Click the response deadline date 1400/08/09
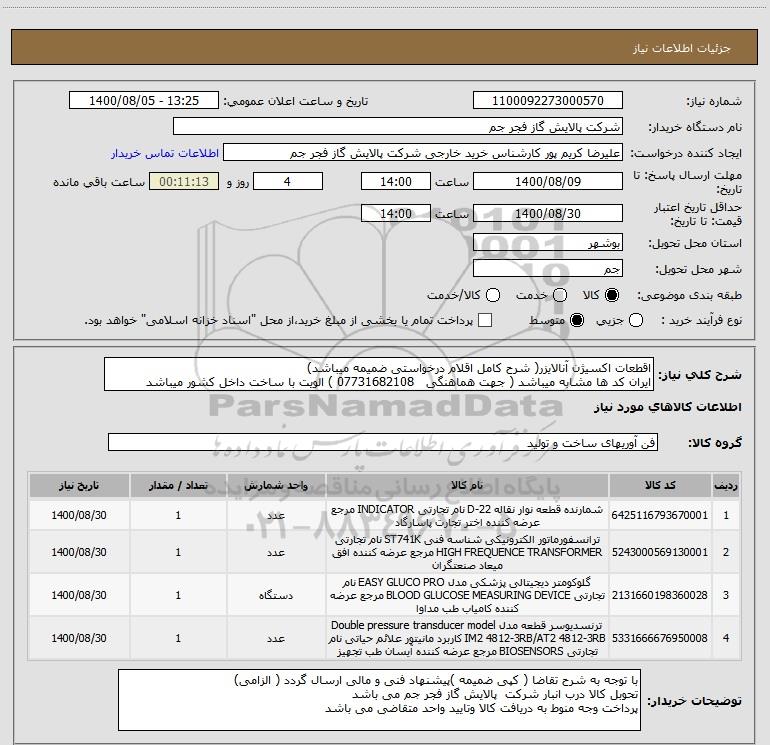The image size is (770, 745). coord(548,182)
